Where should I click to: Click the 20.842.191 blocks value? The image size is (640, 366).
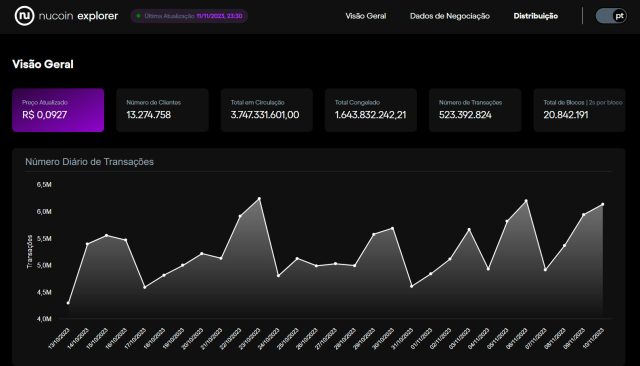[566, 115]
